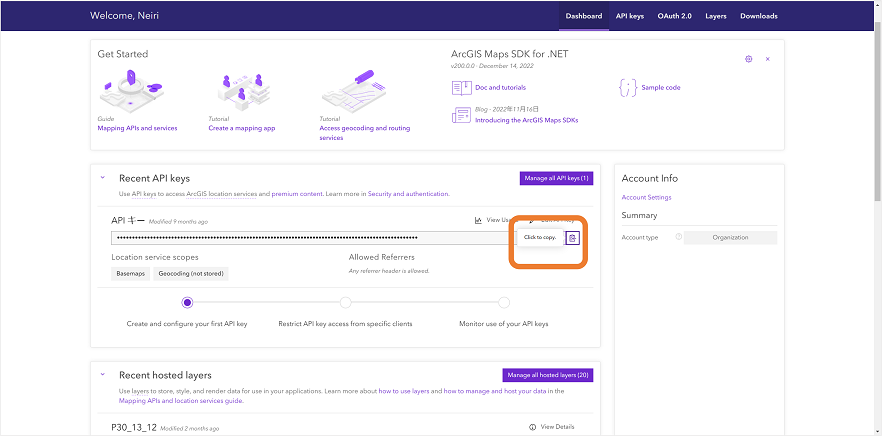Click the how to use layers link

(x=404, y=390)
